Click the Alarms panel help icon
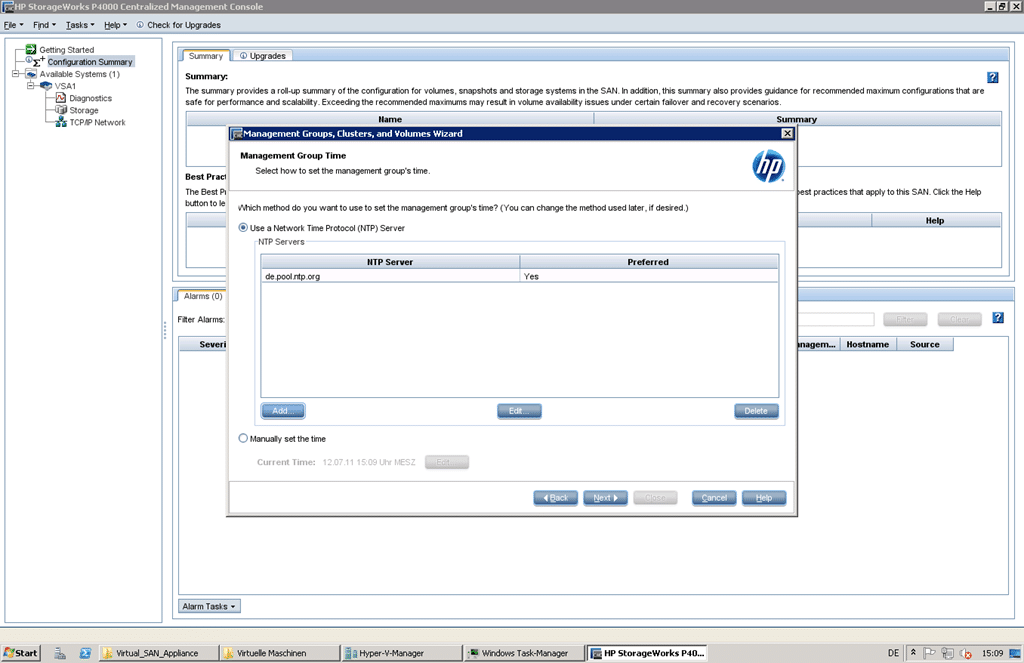 pos(998,317)
